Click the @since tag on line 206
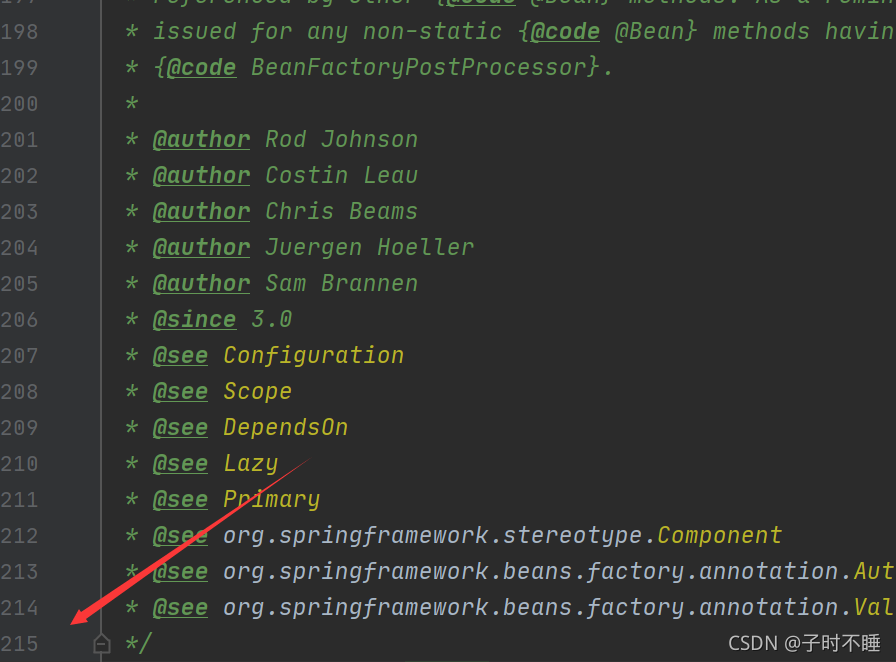 (x=194, y=320)
